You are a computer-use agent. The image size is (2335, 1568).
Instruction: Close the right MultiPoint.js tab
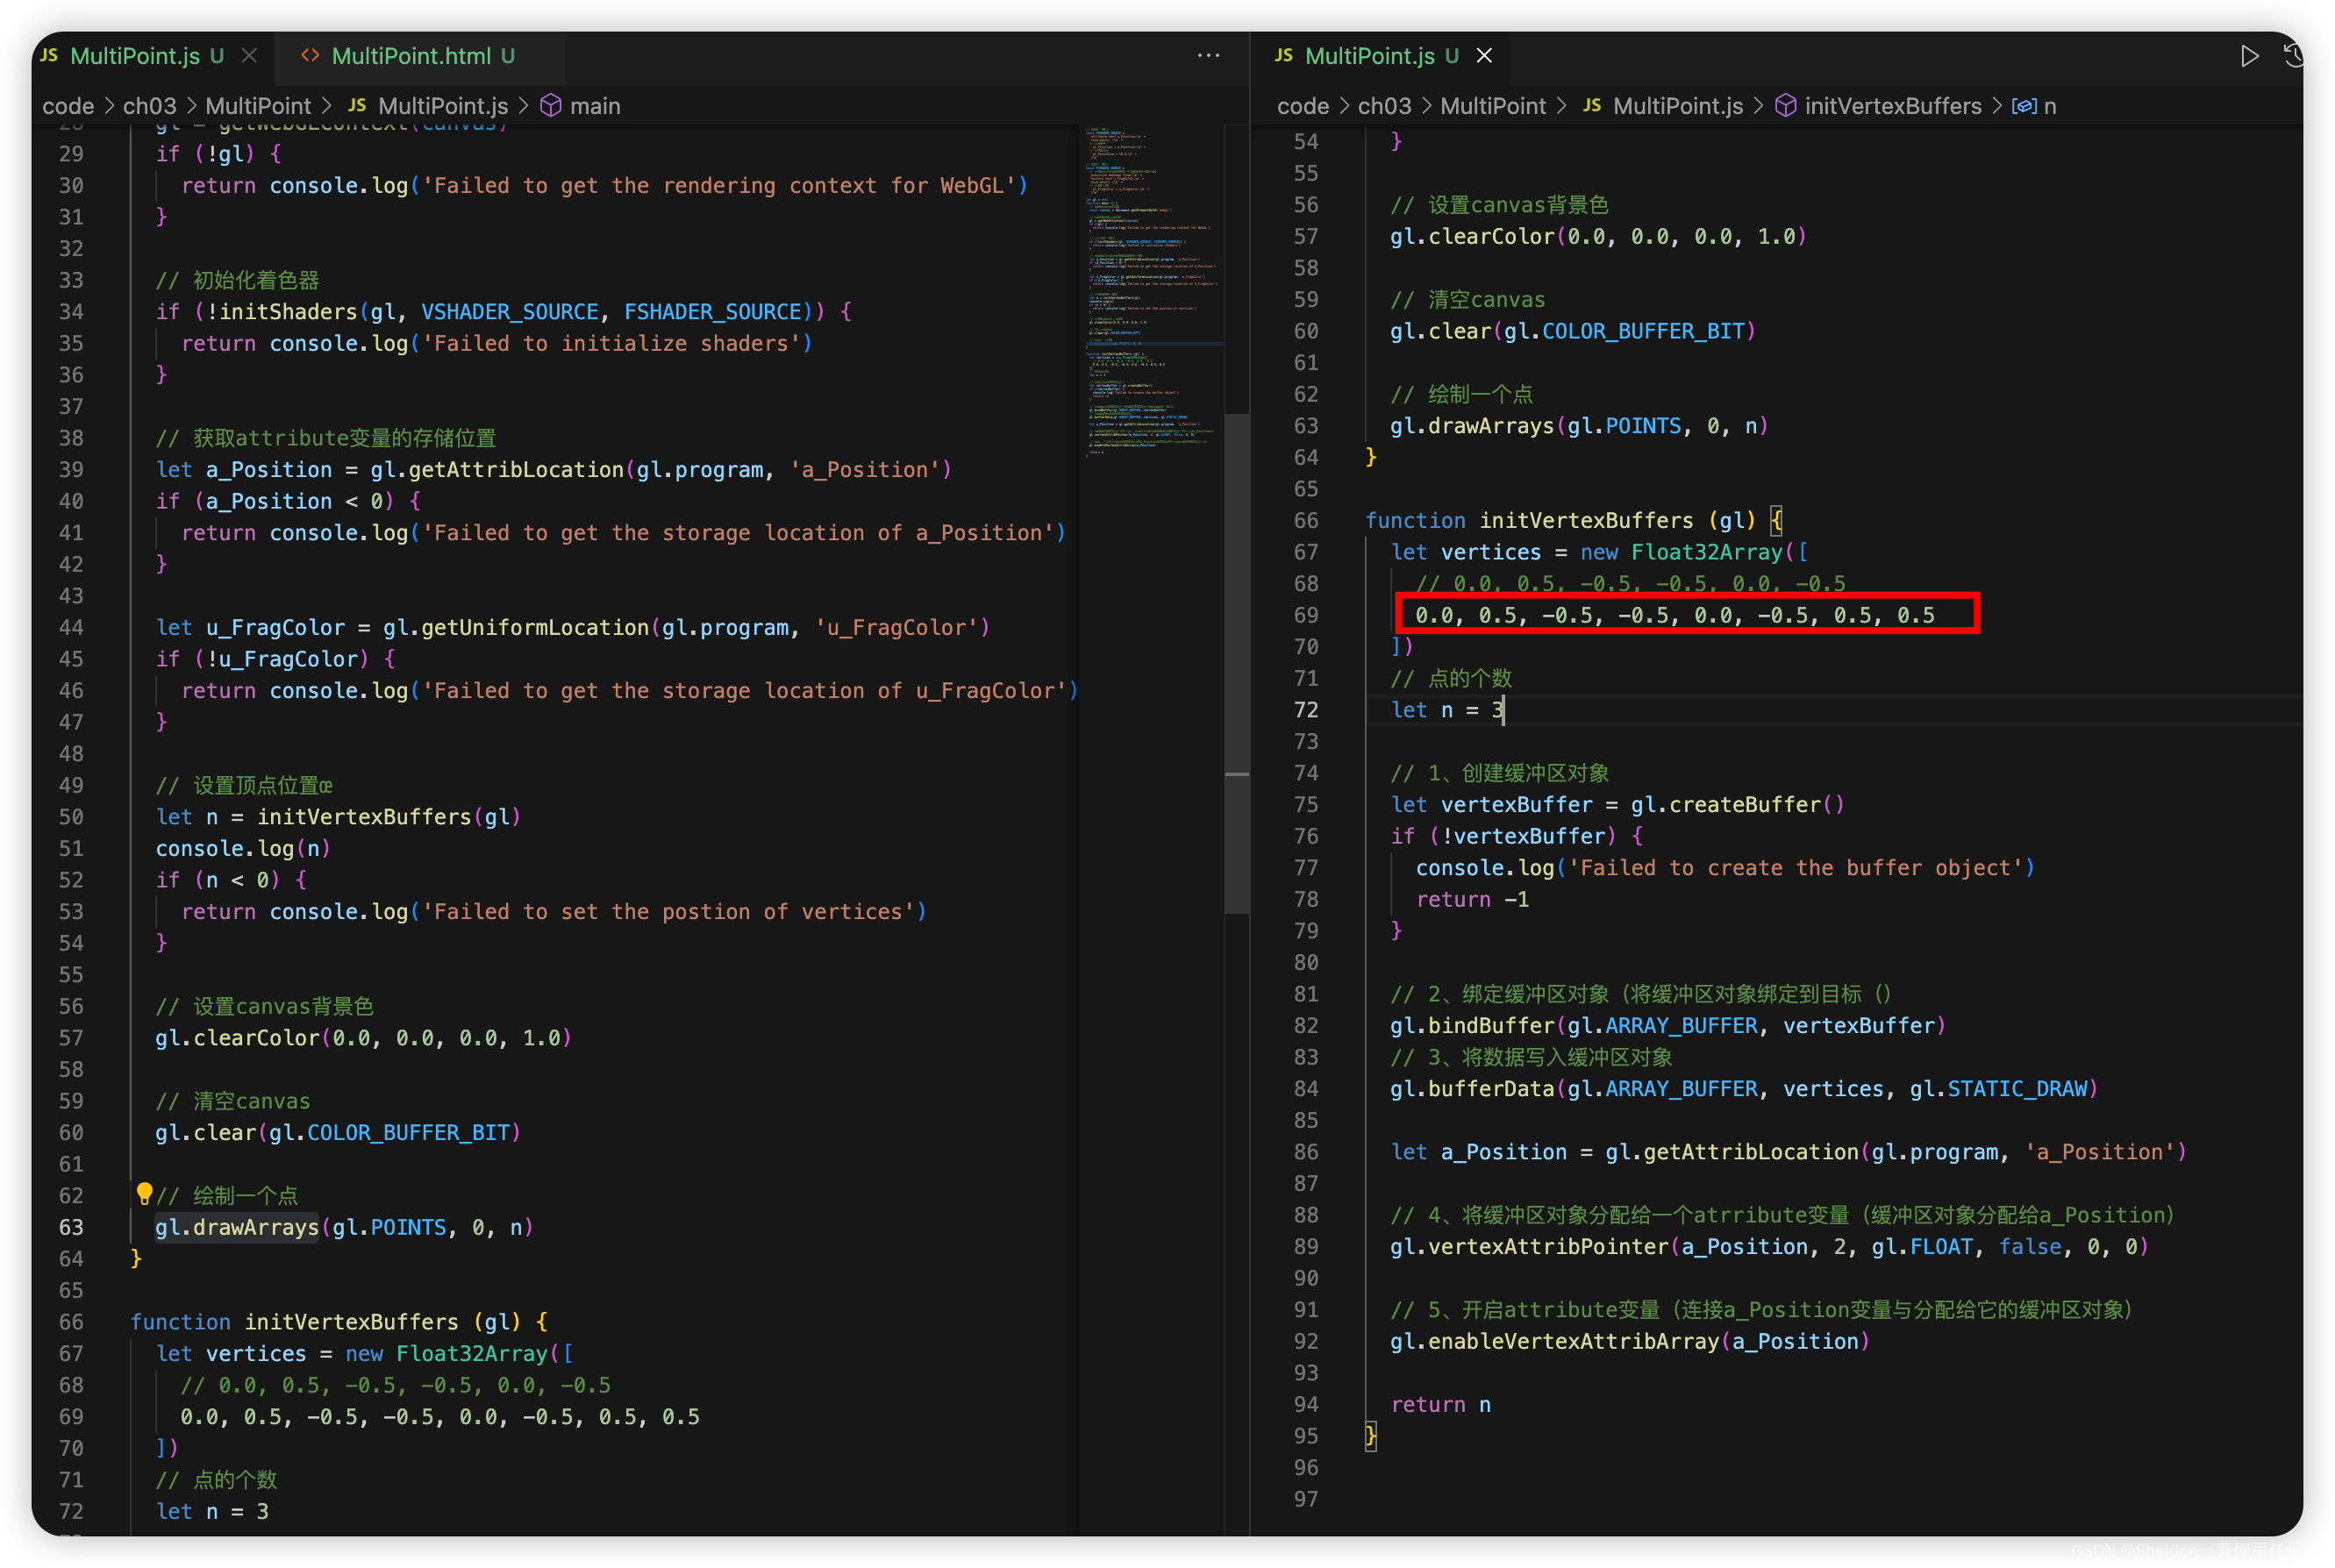click(1485, 56)
